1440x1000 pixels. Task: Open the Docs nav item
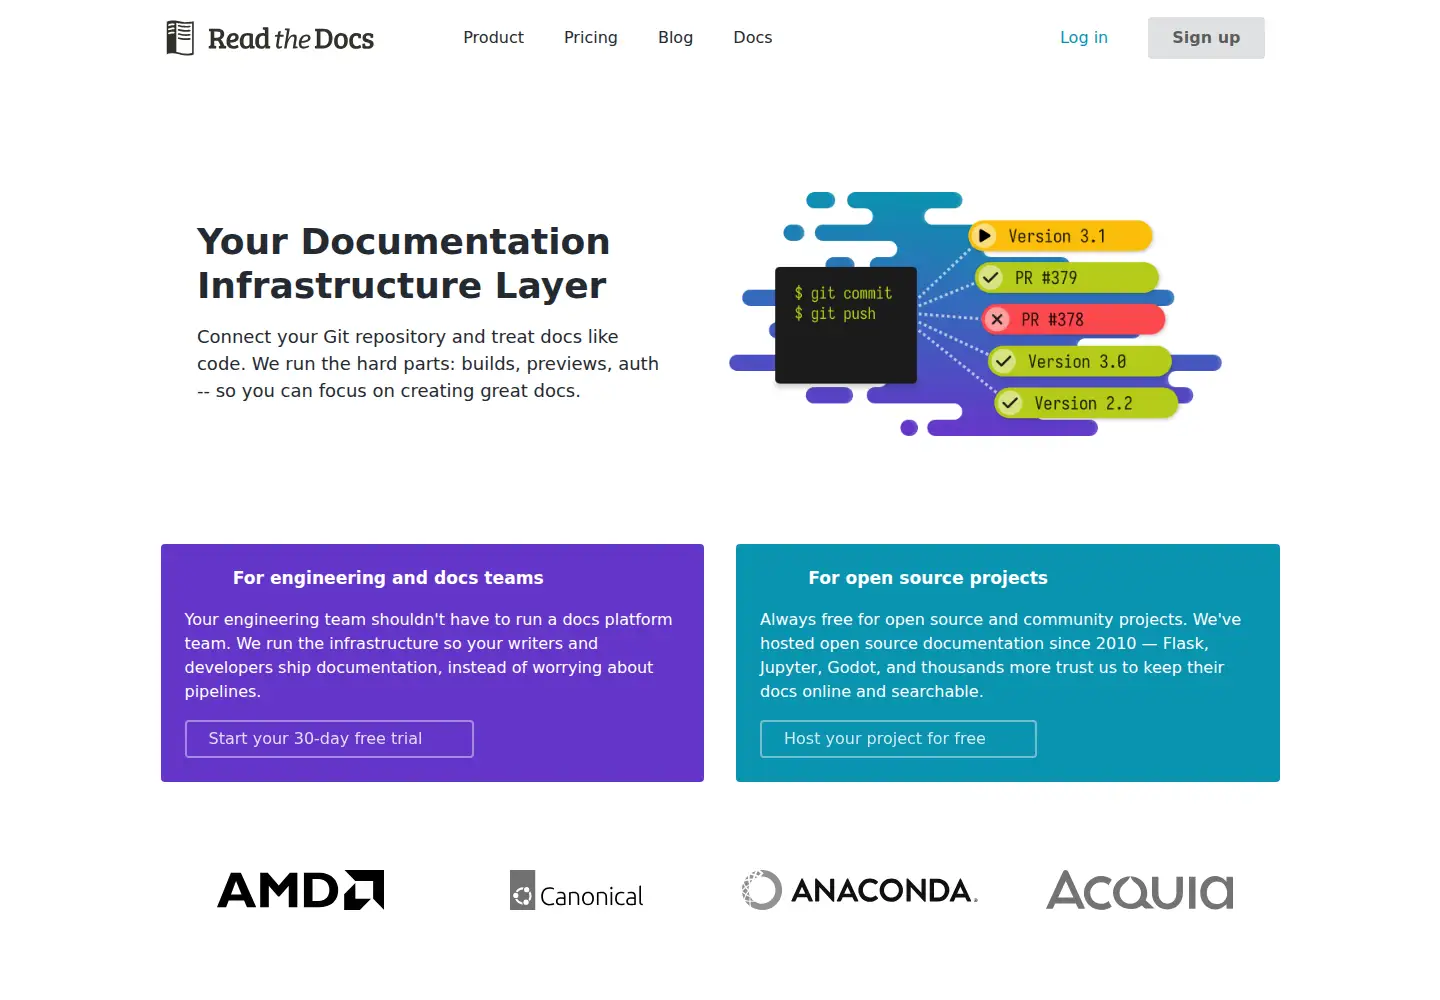coord(753,38)
